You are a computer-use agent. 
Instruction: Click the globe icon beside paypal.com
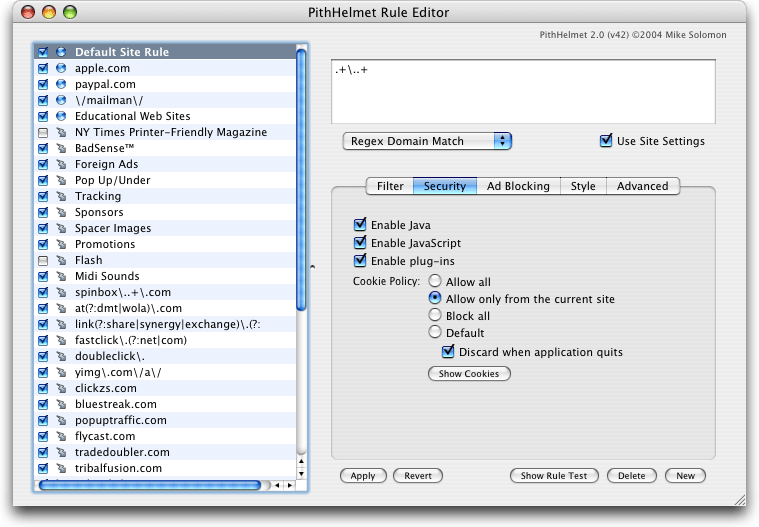(x=61, y=84)
